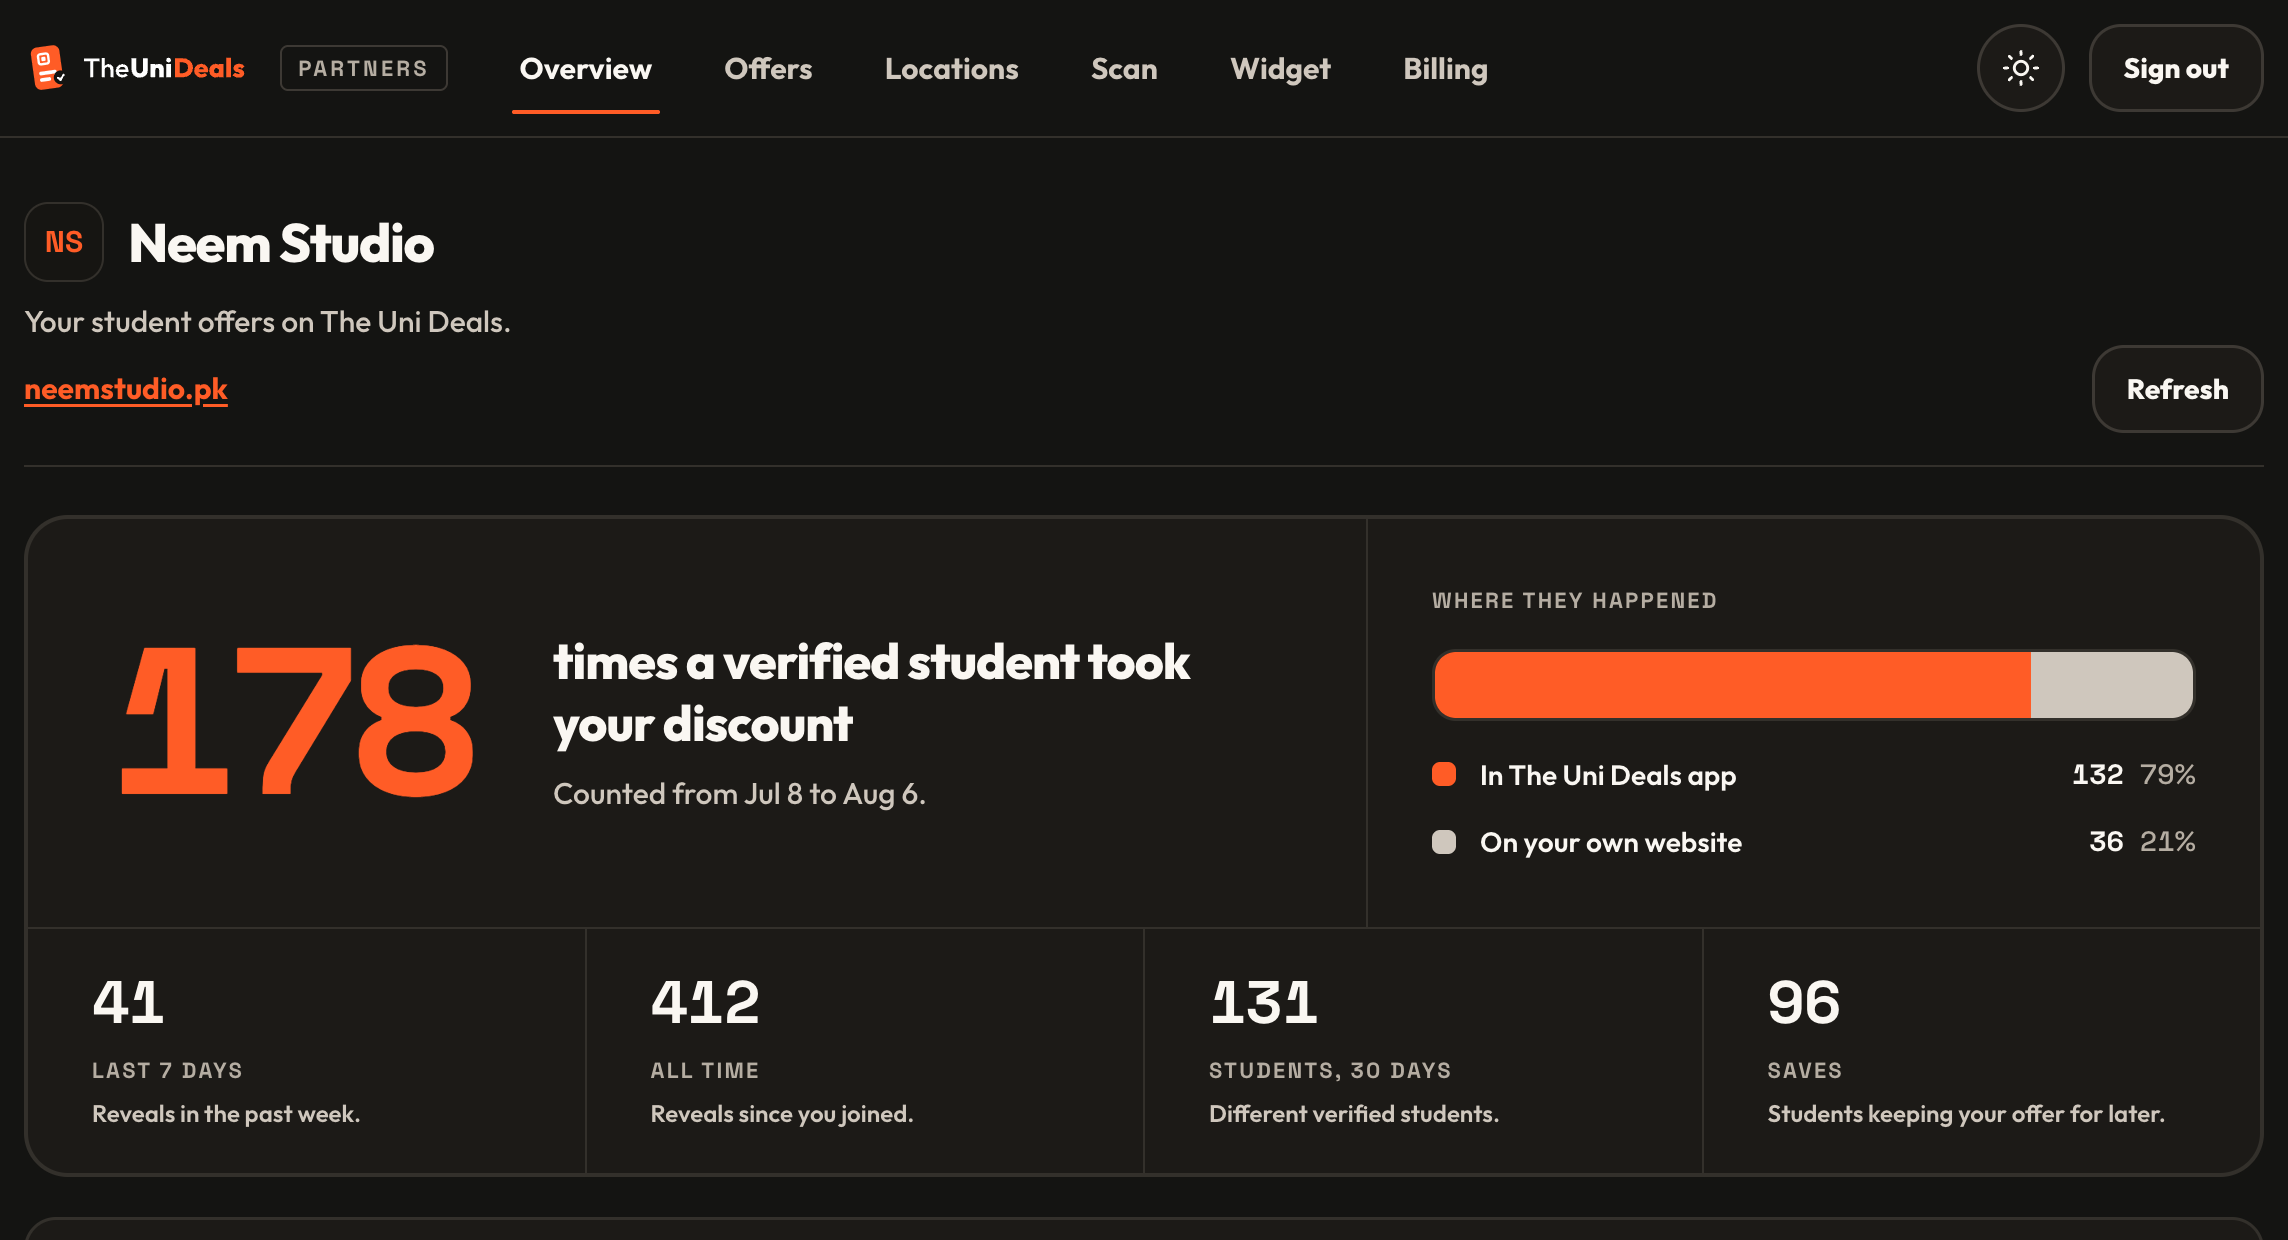Select the Widget tab
The image size is (2288, 1240).
tap(1280, 68)
